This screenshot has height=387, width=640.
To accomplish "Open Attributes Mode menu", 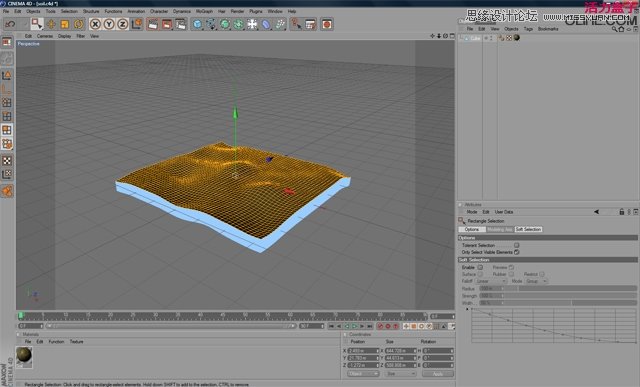I will 471,212.
